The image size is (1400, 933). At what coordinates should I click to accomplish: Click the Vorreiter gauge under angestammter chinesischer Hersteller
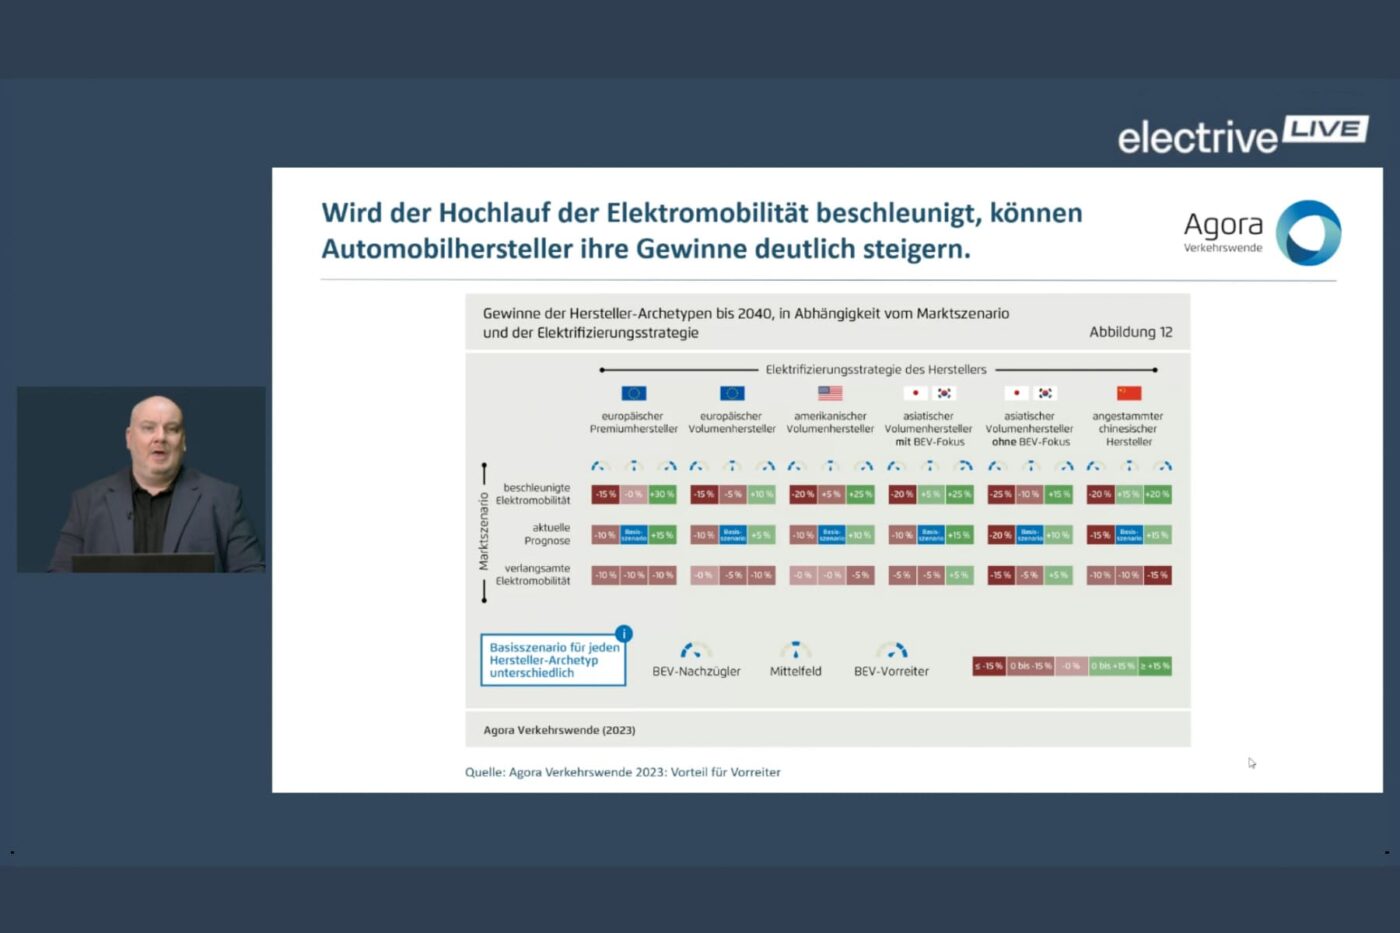pyautogui.click(x=1162, y=467)
